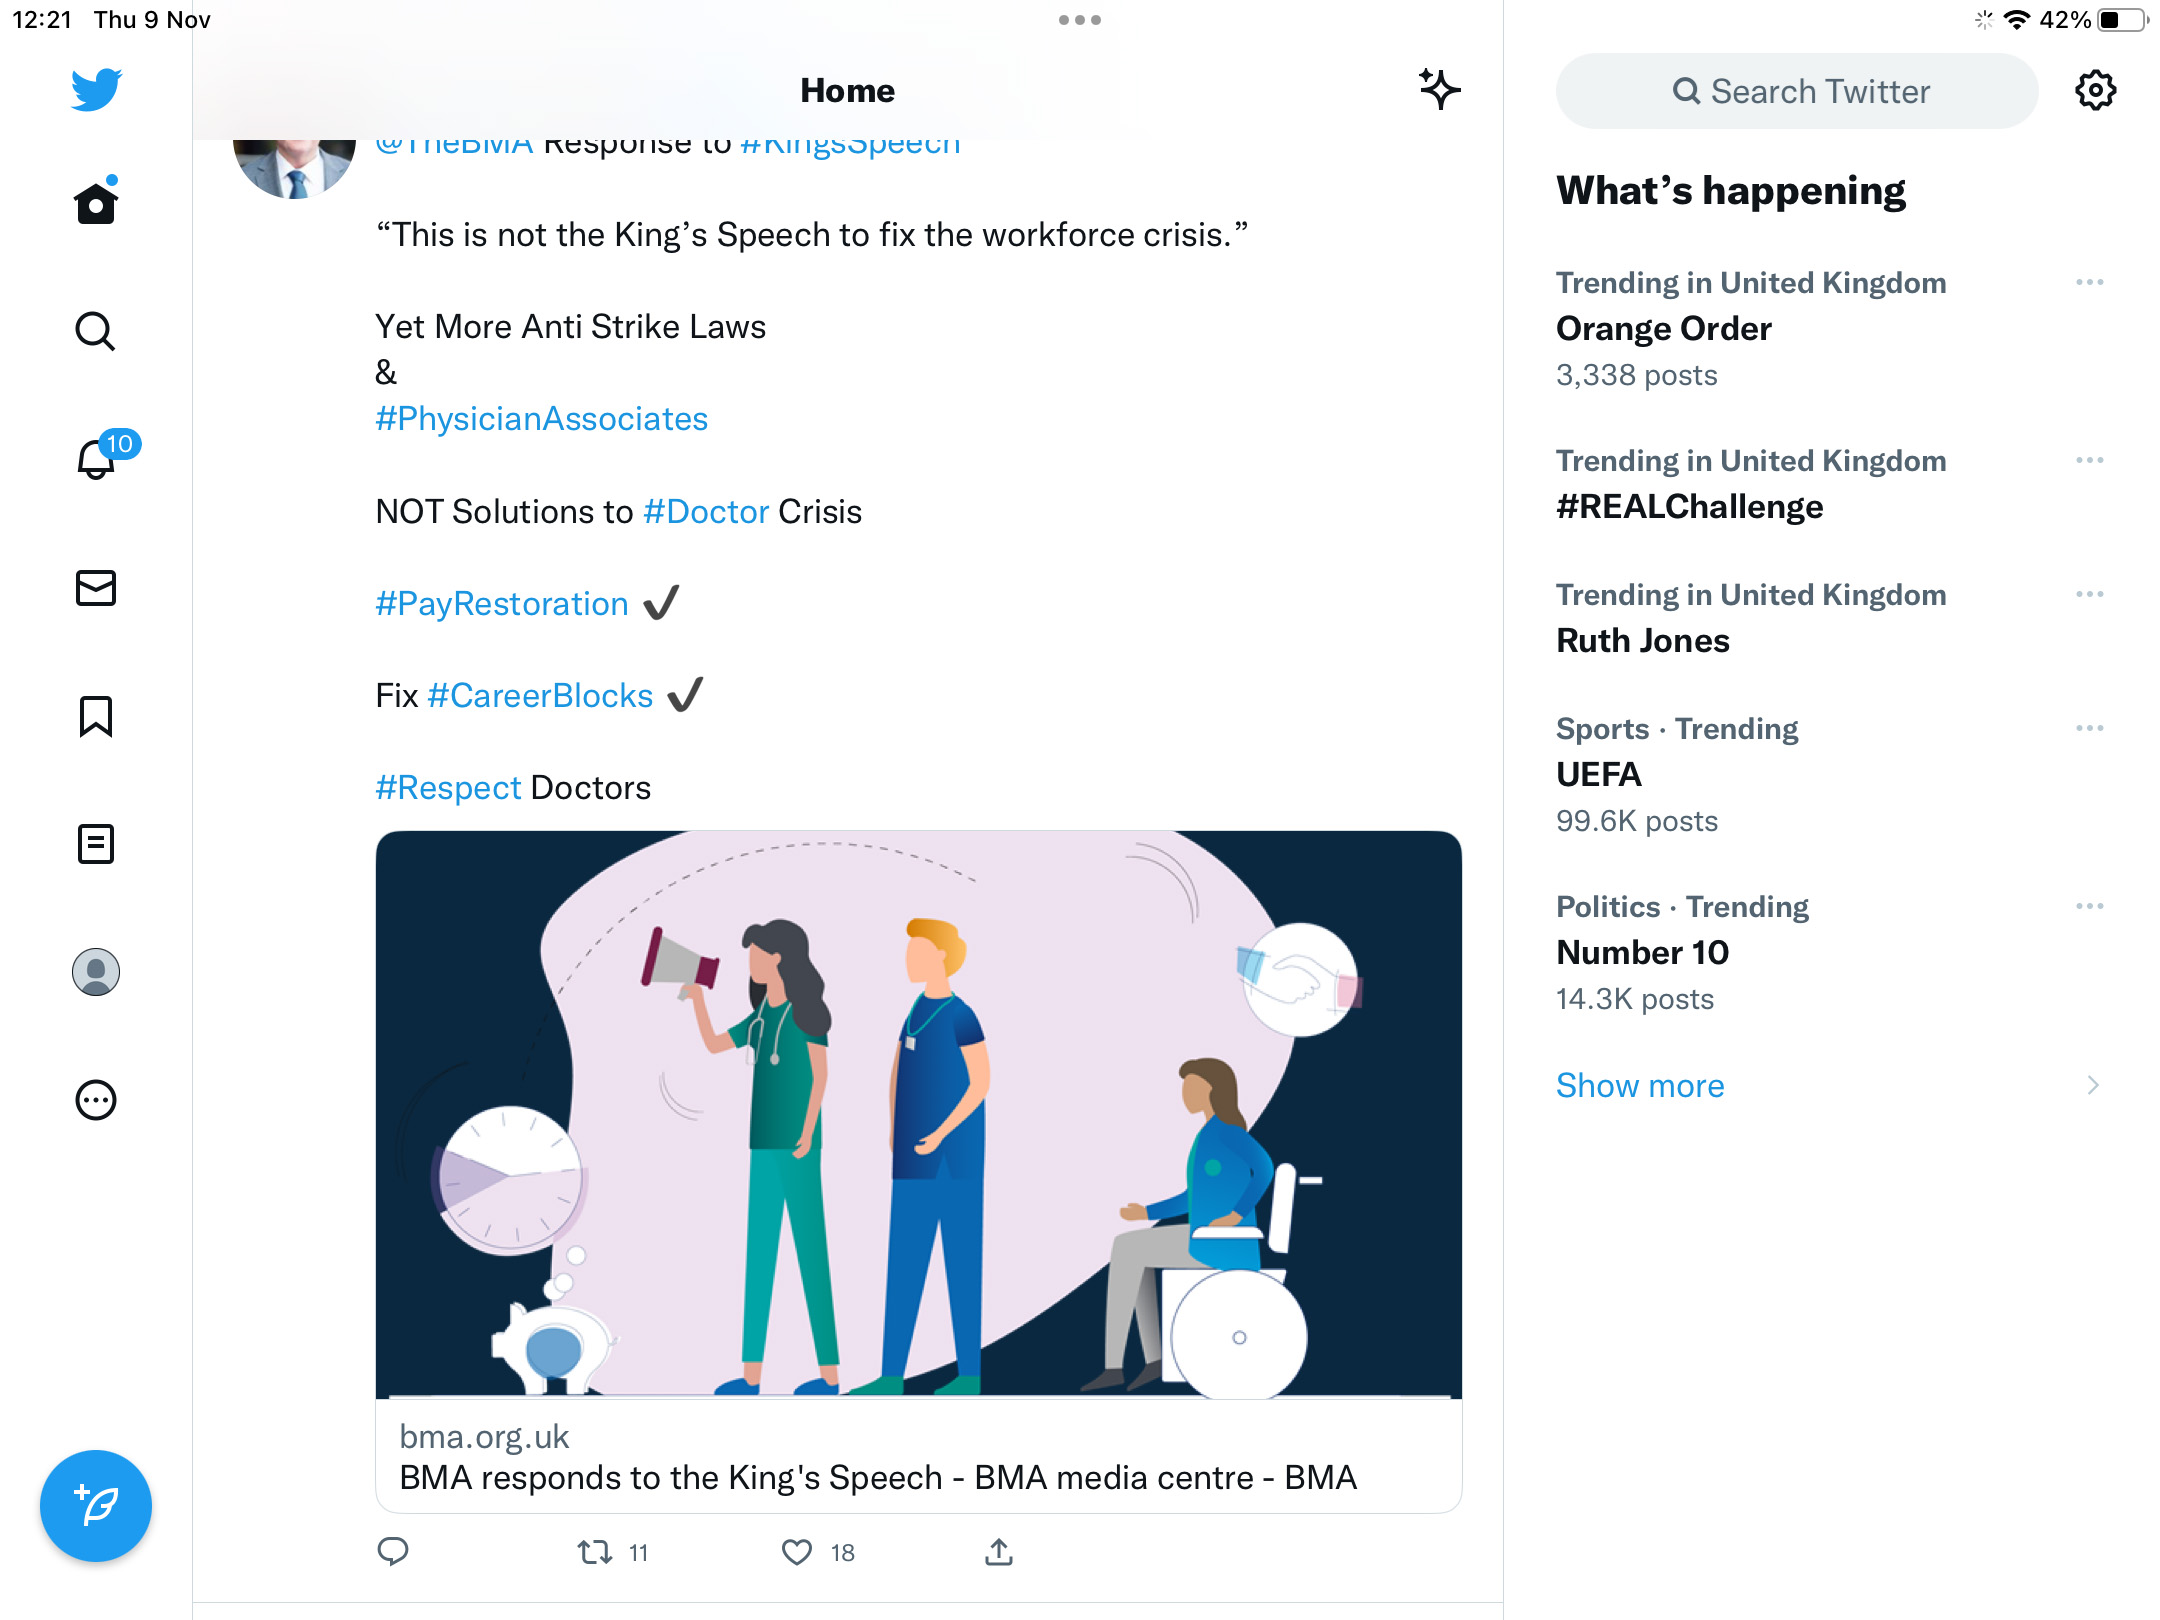Viewport: 2160px width, 1620px height.
Task: Open the #Respect hashtag
Action: tap(448, 788)
